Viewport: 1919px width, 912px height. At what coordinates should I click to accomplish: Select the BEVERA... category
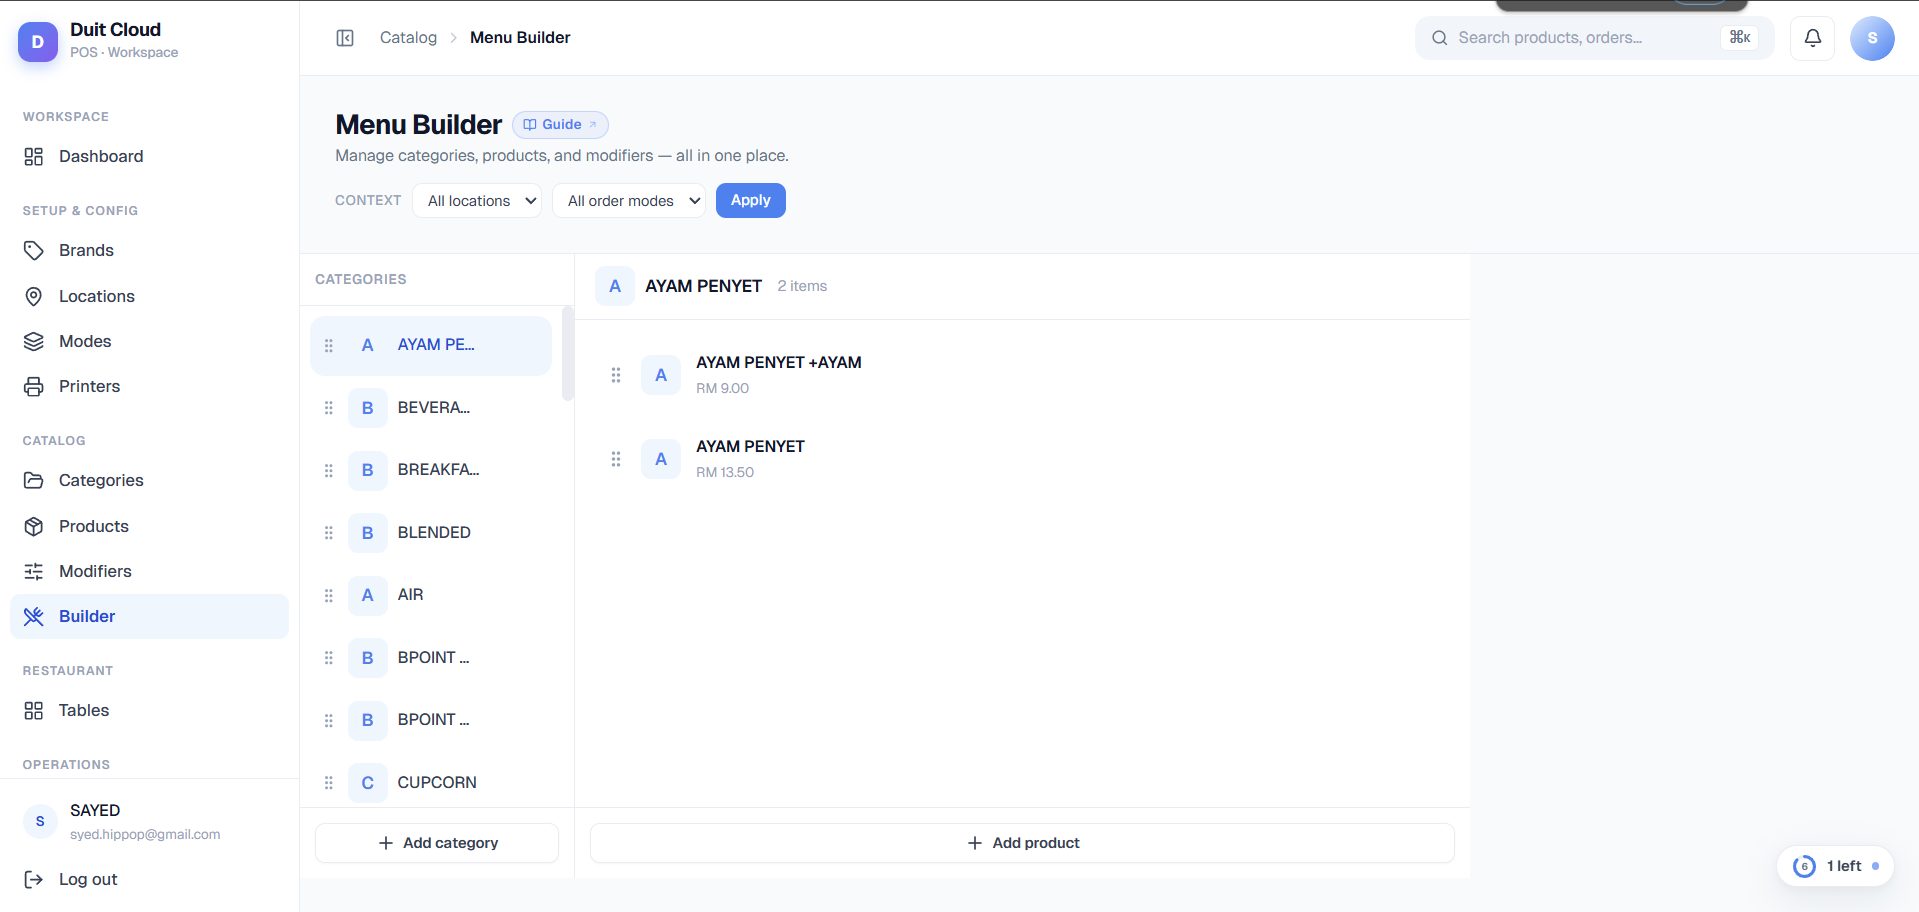(431, 408)
